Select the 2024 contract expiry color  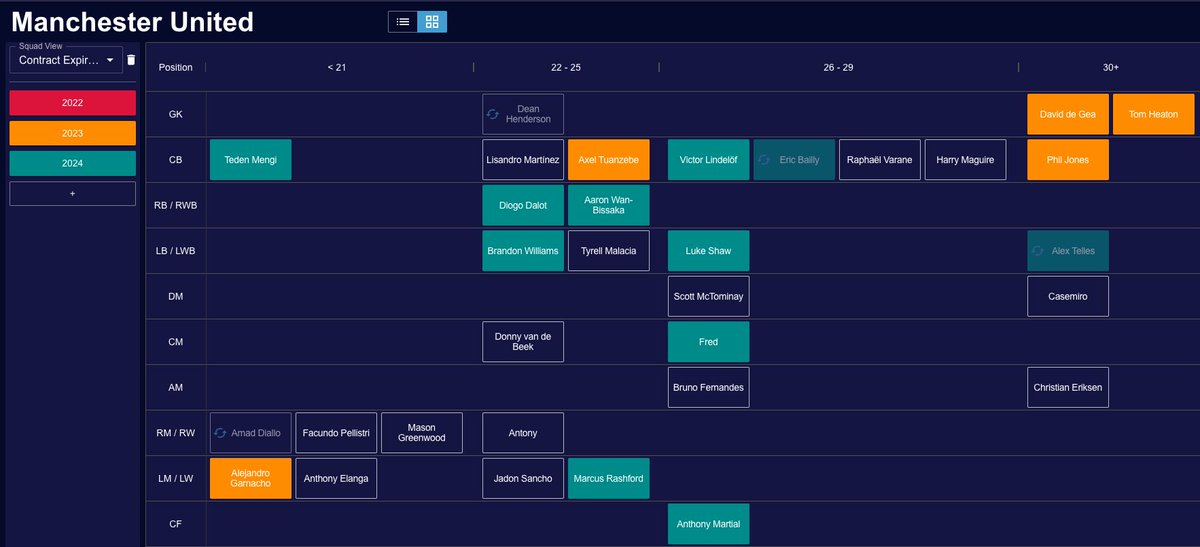tap(72, 163)
